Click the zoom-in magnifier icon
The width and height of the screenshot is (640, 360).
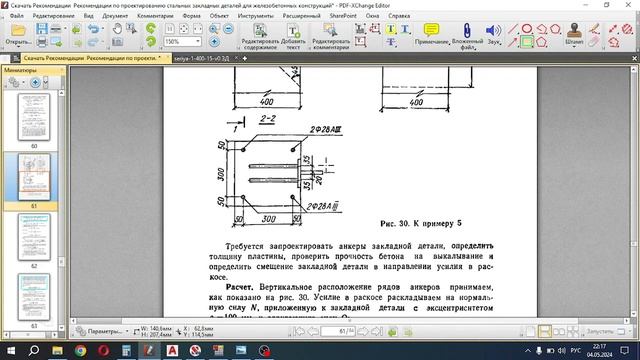click(213, 29)
